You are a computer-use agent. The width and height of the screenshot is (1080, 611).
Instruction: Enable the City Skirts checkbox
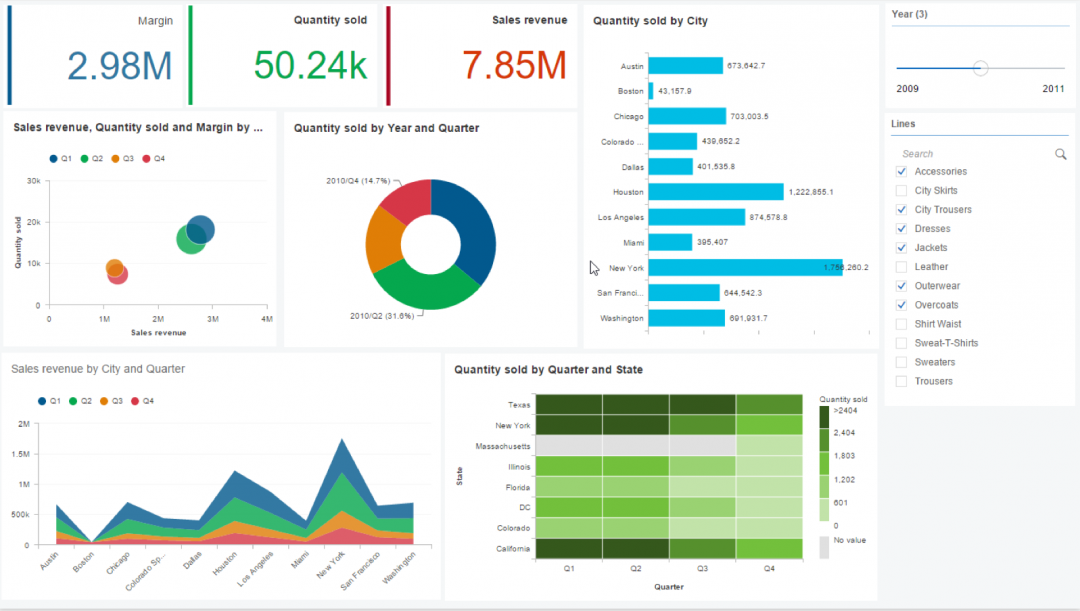pos(901,190)
